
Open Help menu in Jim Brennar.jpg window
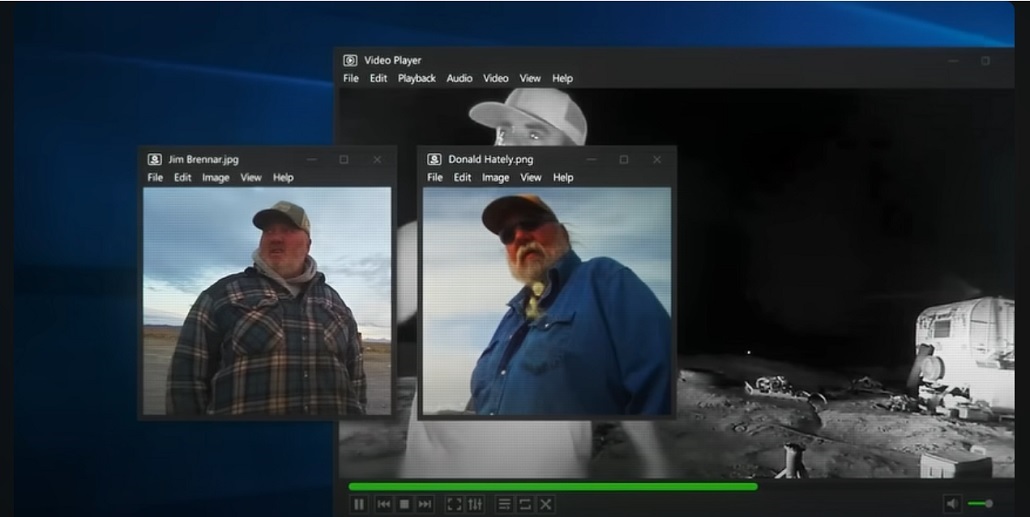[x=283, y=177]
